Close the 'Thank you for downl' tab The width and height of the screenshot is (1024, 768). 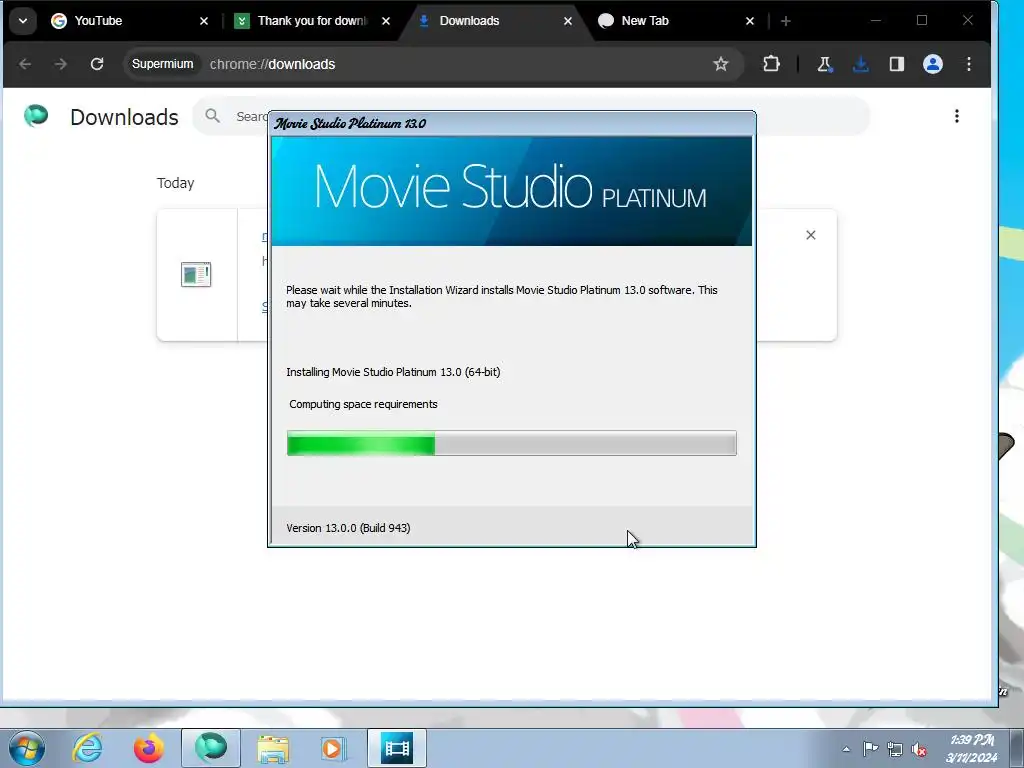(386, 21)
